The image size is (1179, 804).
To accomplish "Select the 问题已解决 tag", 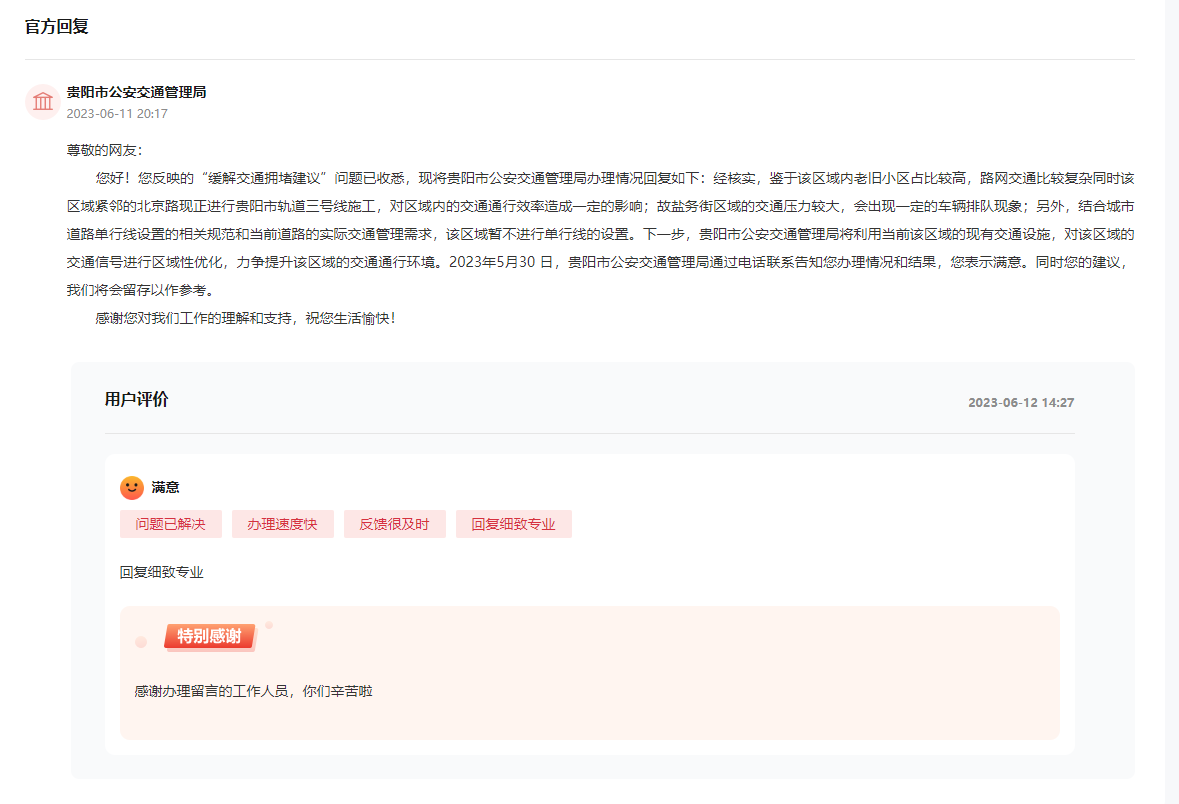I will click(171, 524).
